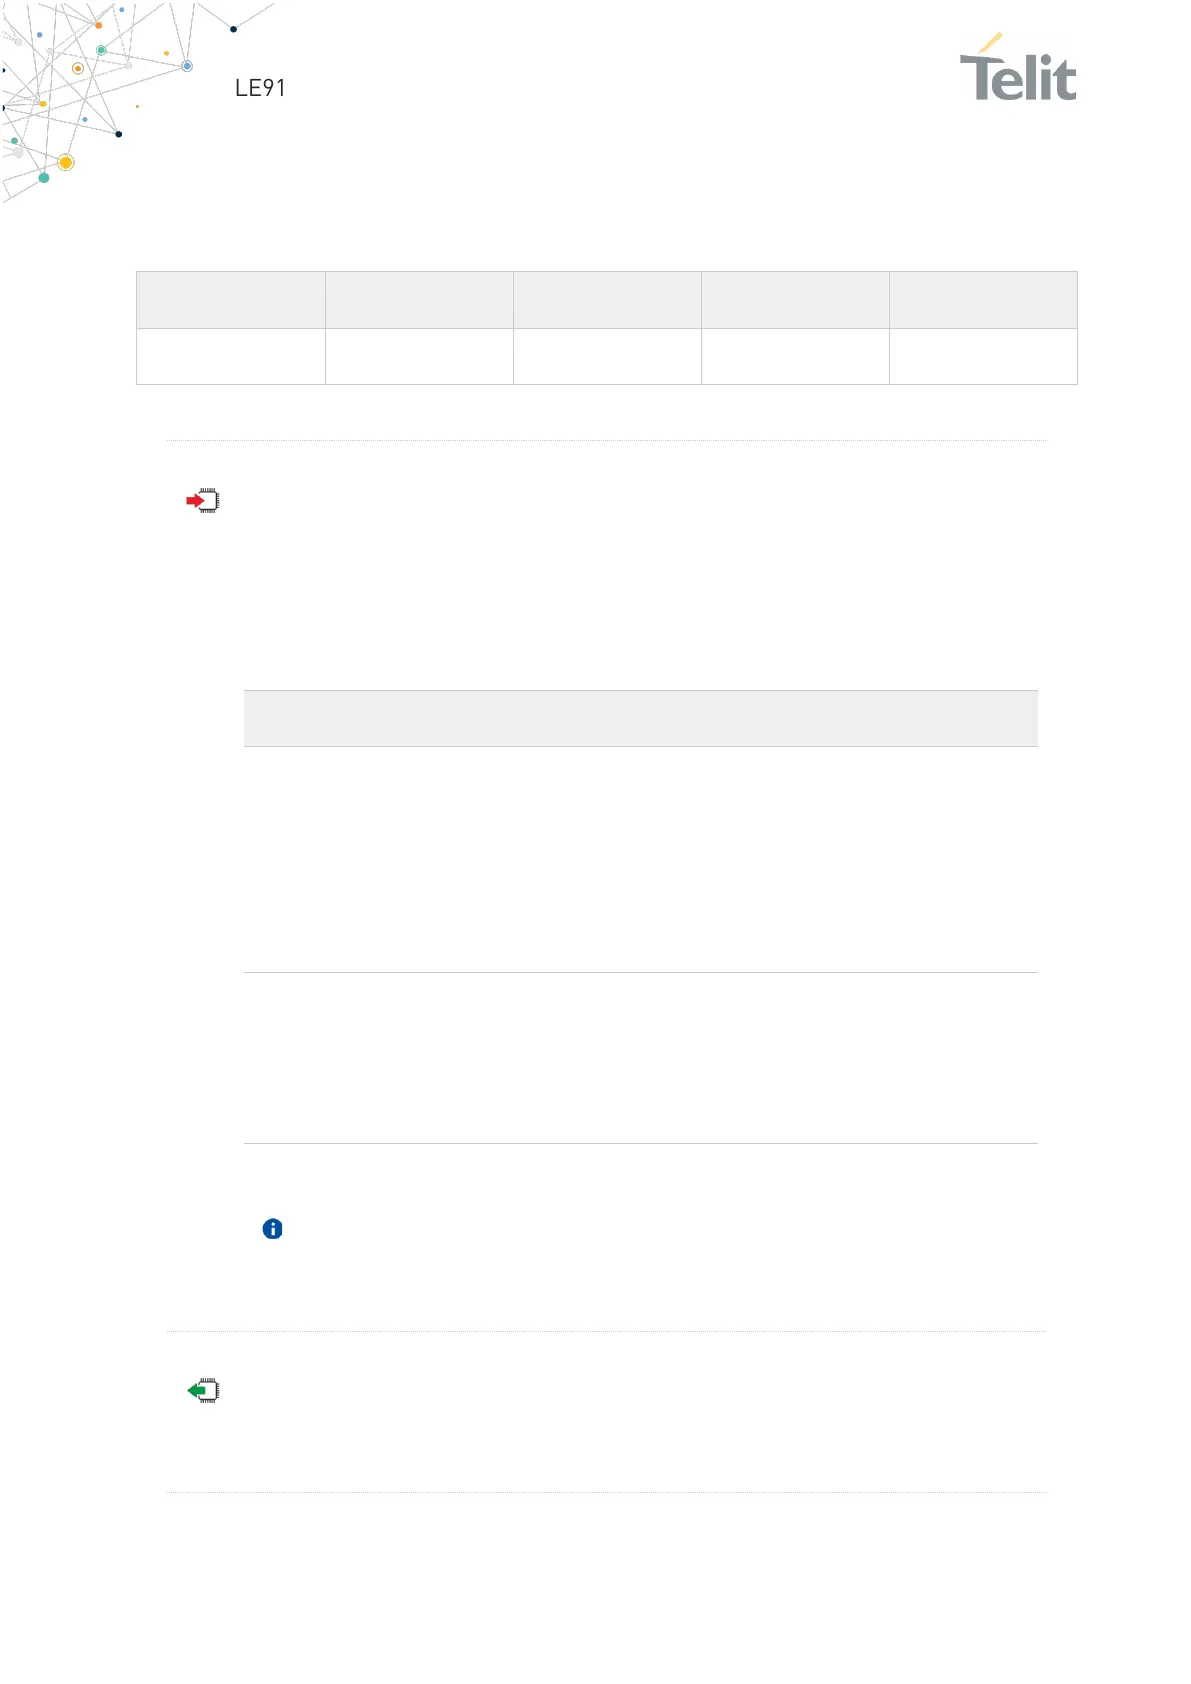The image size is (1191, 1684).
Task: Select the LE91 header text
Action: (x=260, y=88)
